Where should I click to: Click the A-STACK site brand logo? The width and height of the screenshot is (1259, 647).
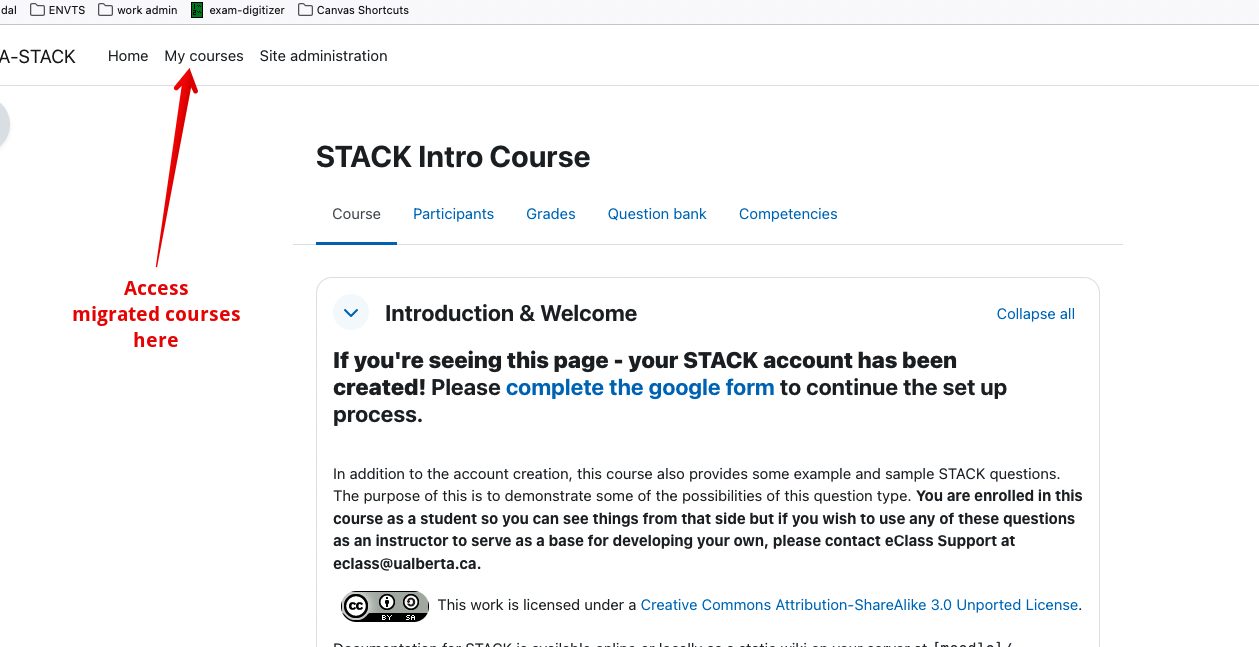coord(38,57)
